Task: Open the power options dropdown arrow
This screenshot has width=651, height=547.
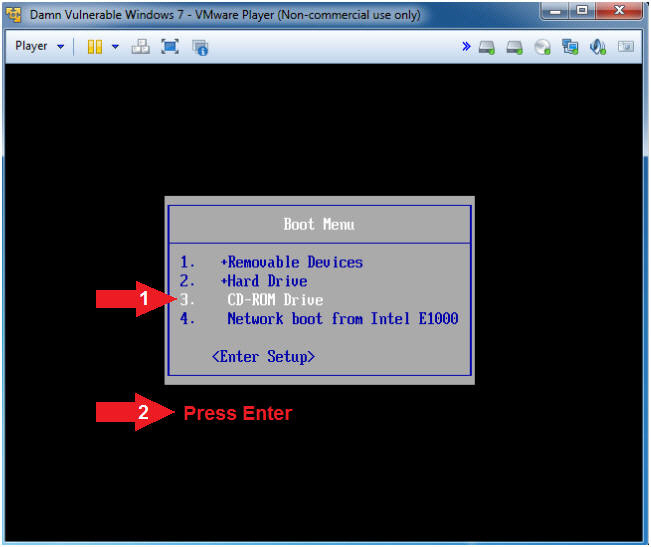Action: 115,46
